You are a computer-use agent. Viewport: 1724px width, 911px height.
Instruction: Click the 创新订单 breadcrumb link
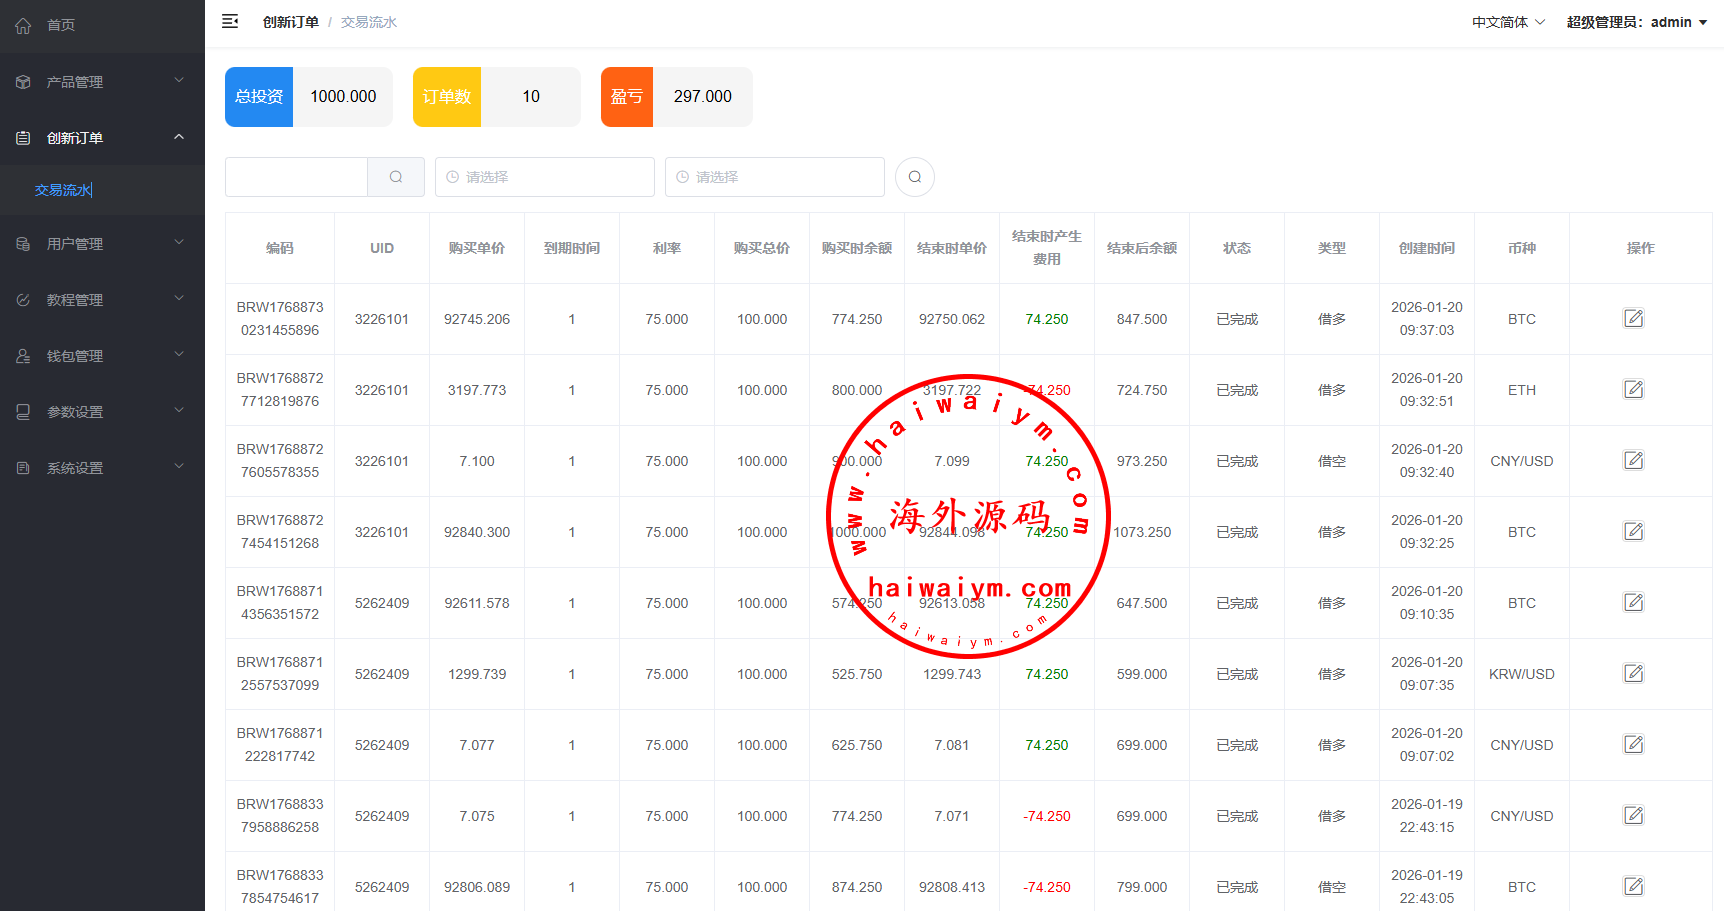(x=290, y=22)
